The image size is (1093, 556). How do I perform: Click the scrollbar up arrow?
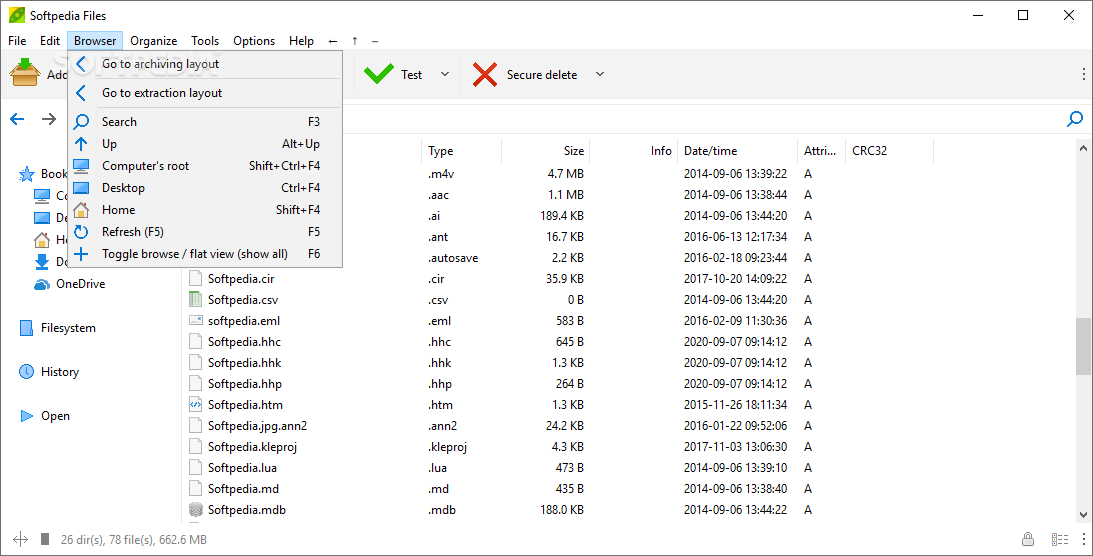(x=1084, y=148)
